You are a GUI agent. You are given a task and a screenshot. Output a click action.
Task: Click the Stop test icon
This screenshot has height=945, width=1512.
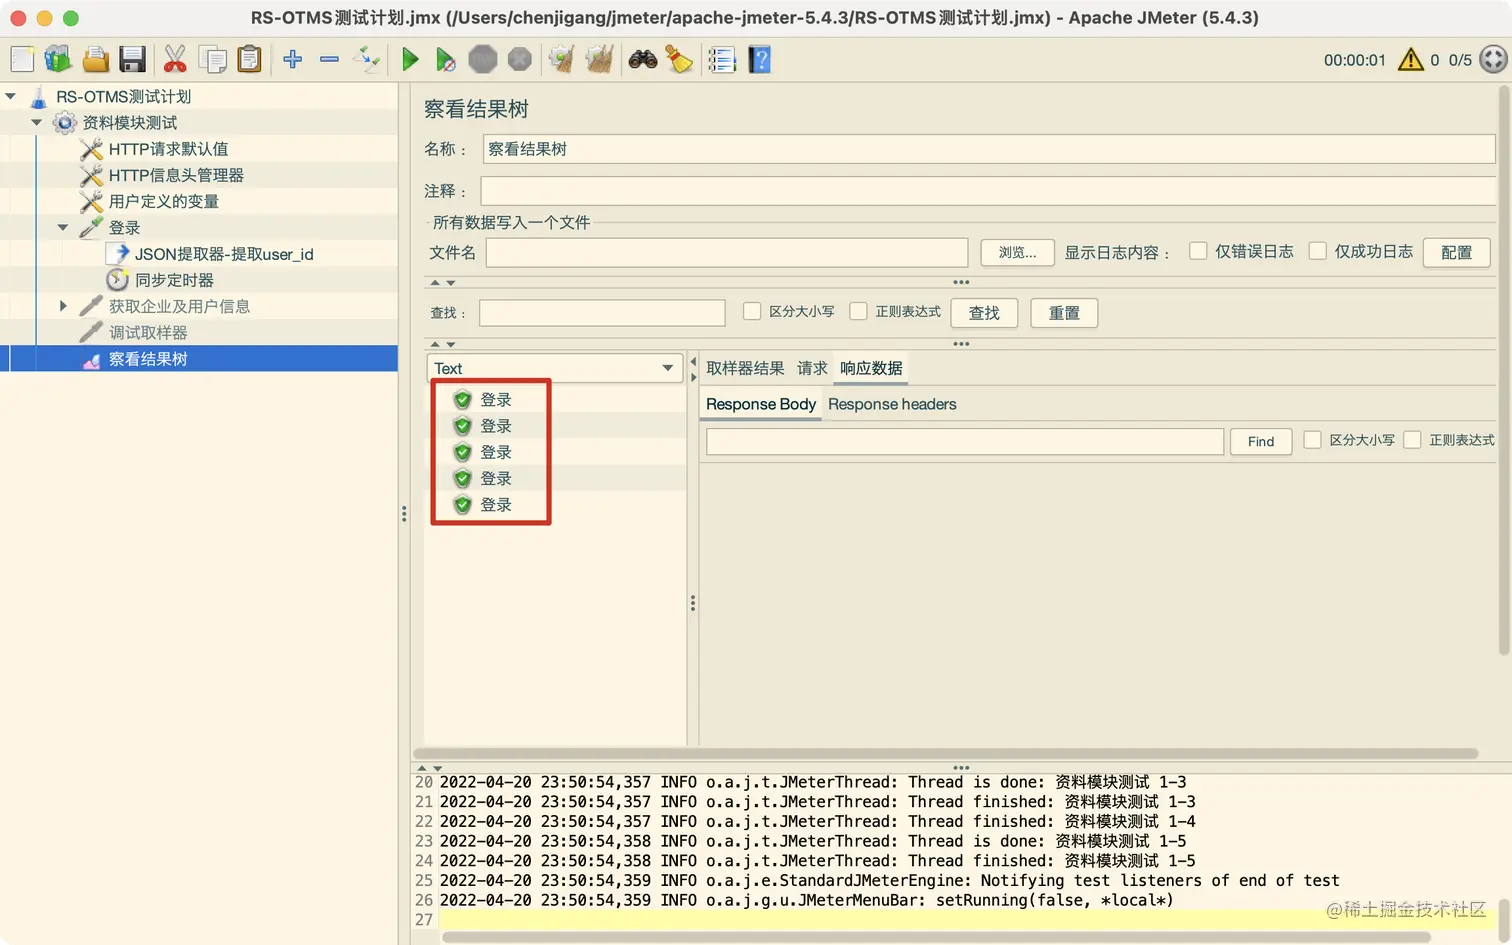483,60
